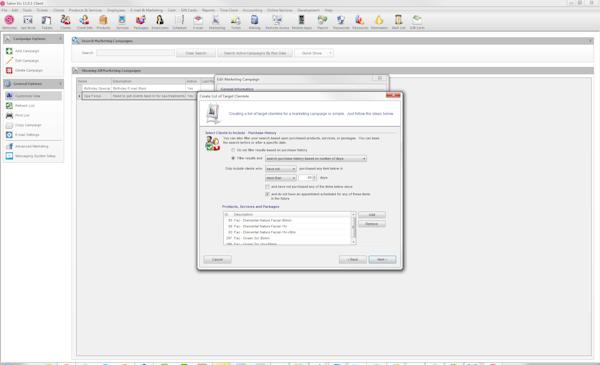Click Copy Campaign in the sidebar
Screen dimensions: 600x365
[28, 125]
